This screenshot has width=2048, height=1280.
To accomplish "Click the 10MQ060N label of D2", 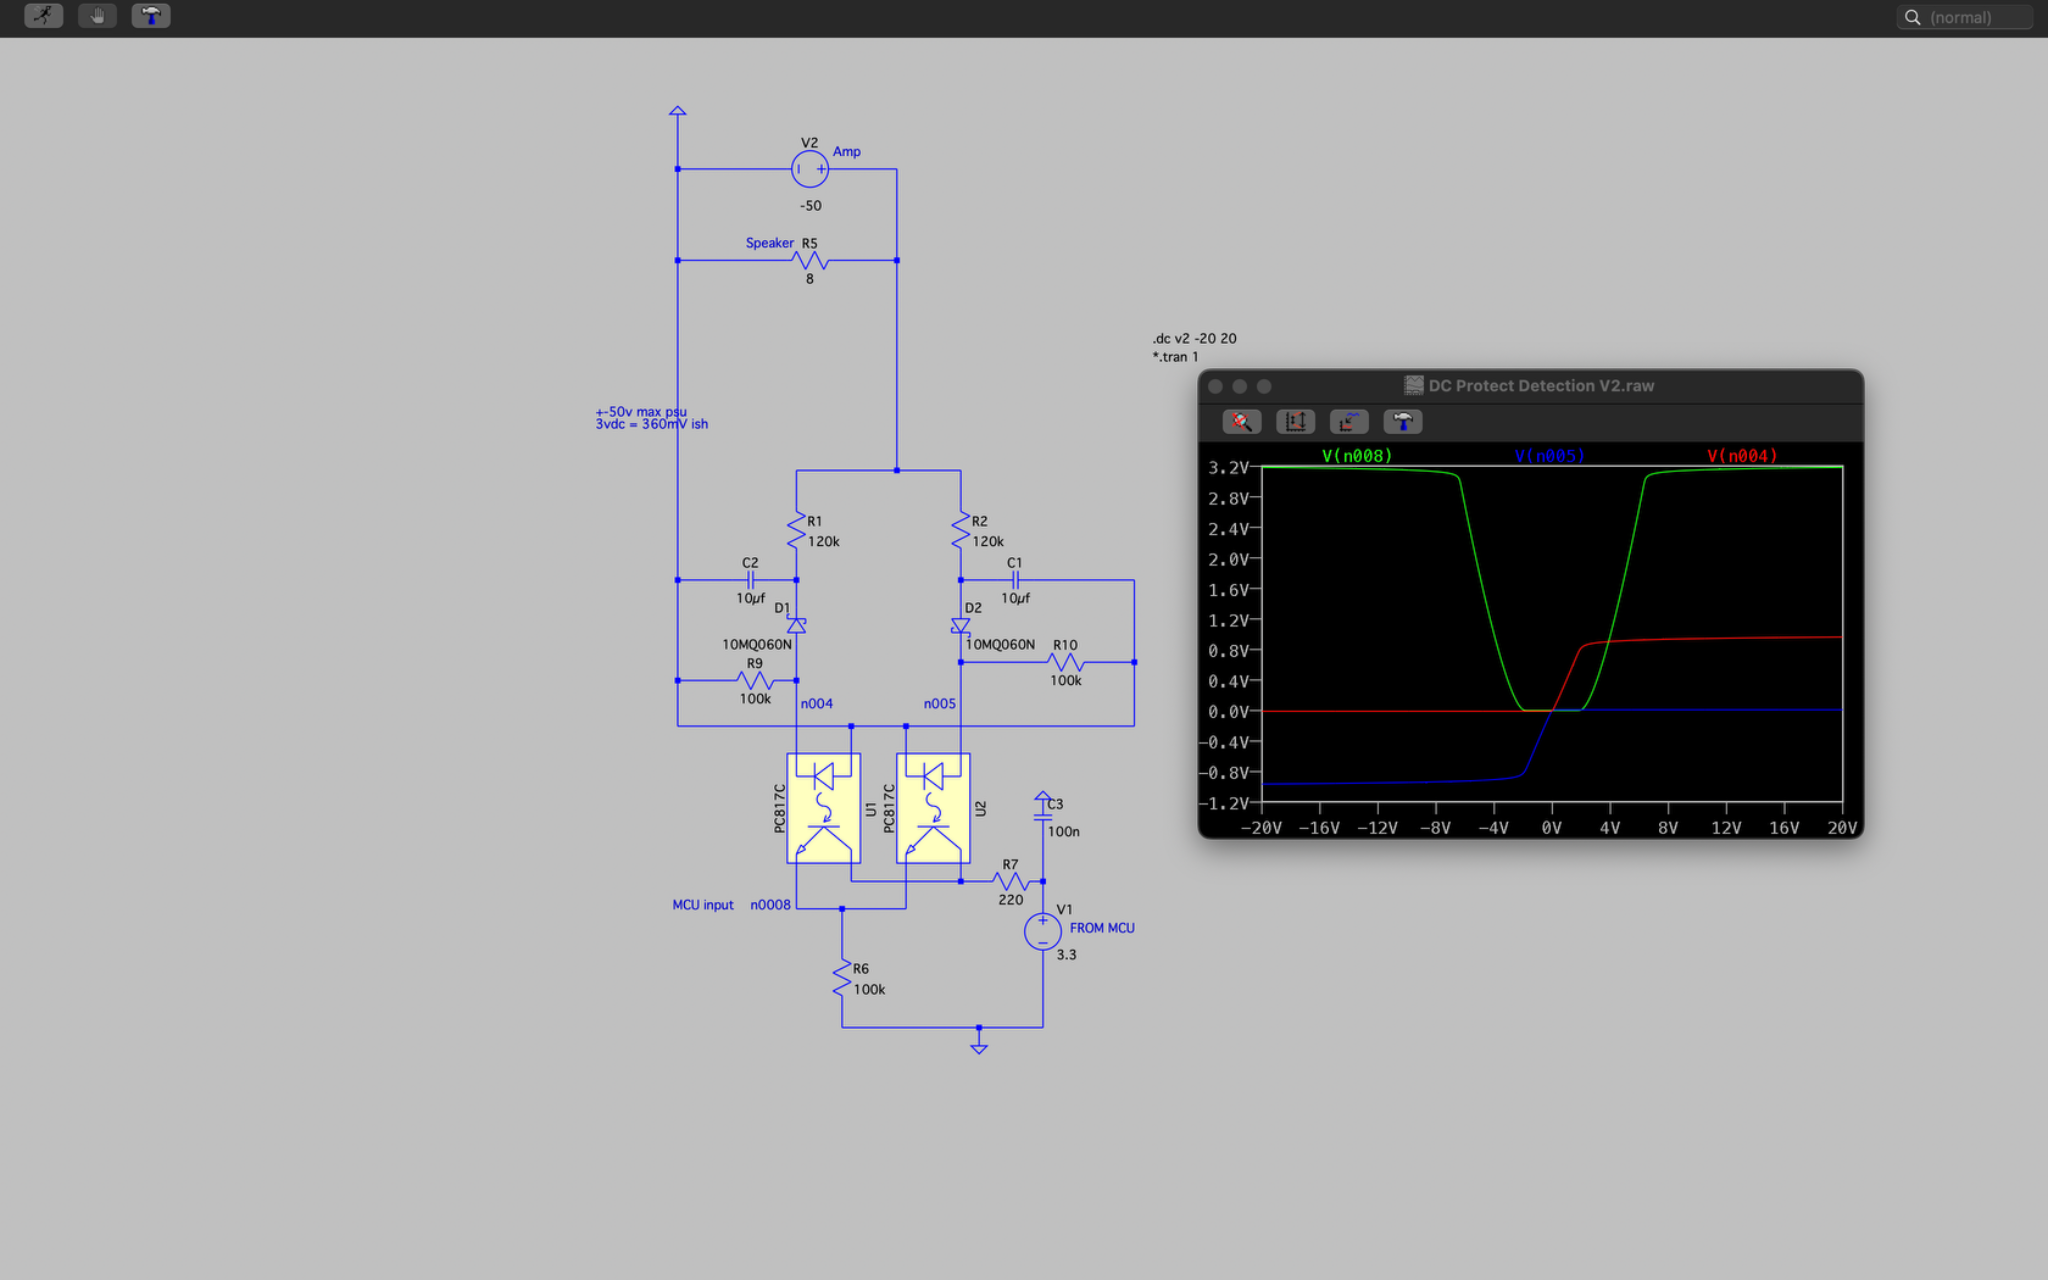I will pyautogui.click(x=1001, y=645).
